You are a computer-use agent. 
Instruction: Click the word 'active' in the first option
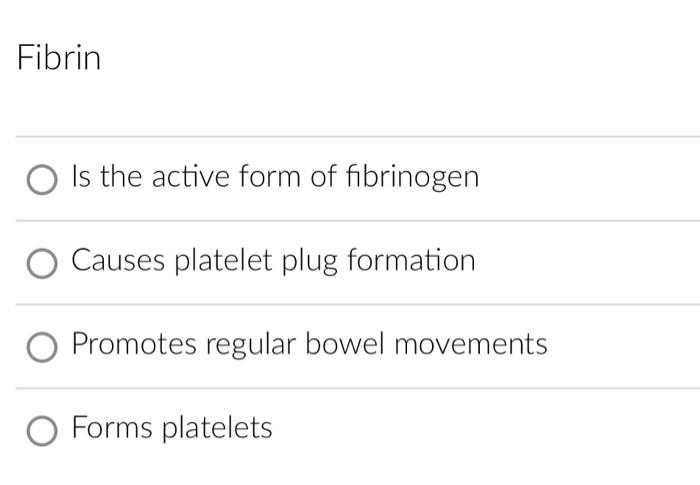pyautogui.click(x=191, y=176)
